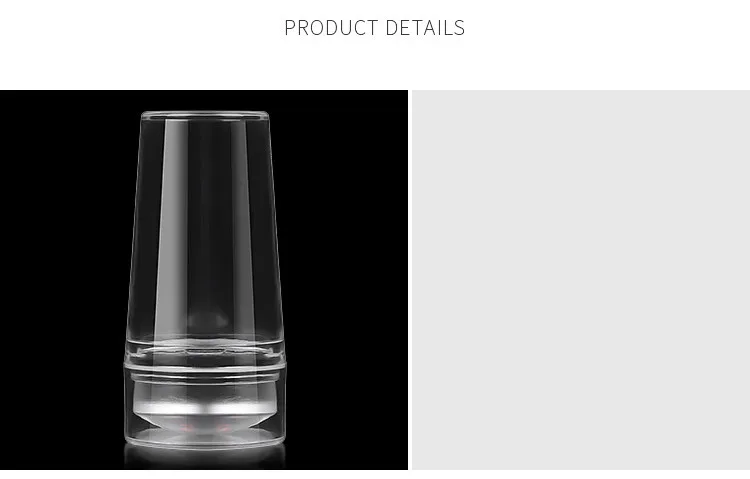750x479 pixels.
Task: Select the empty gray panel beside photo
Action: pos(581,279)
